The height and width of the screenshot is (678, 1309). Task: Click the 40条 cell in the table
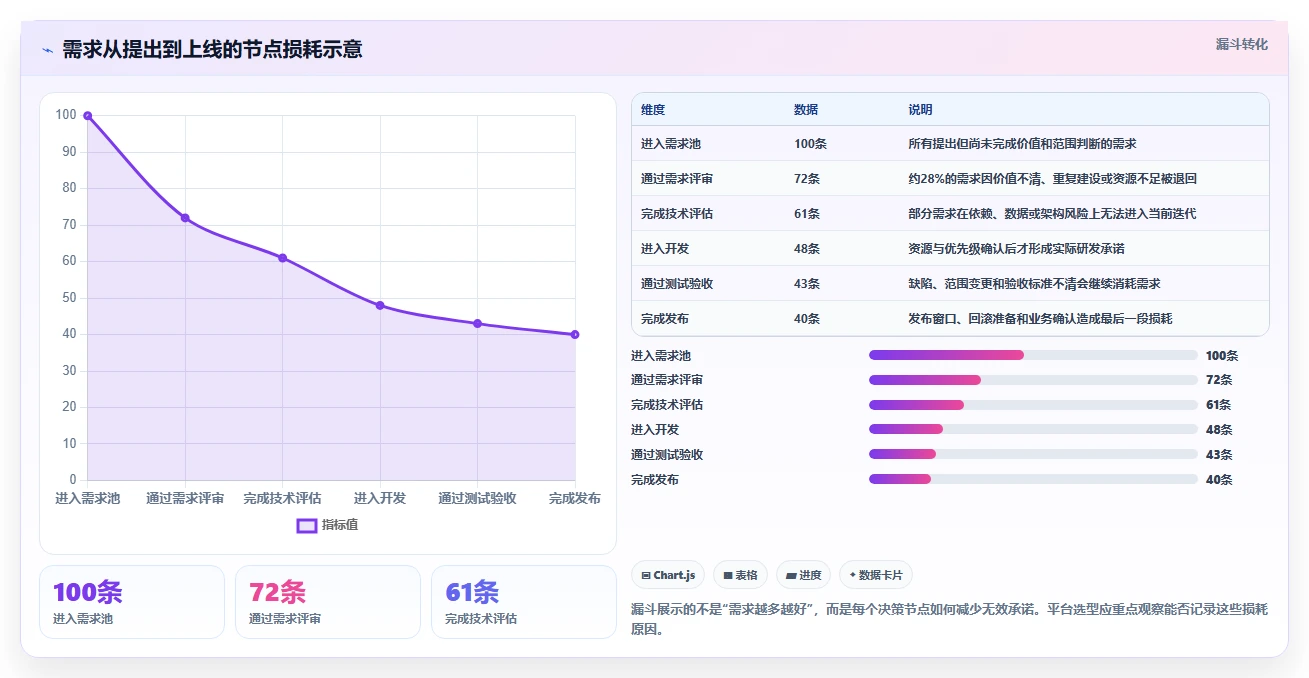[807, 319]
